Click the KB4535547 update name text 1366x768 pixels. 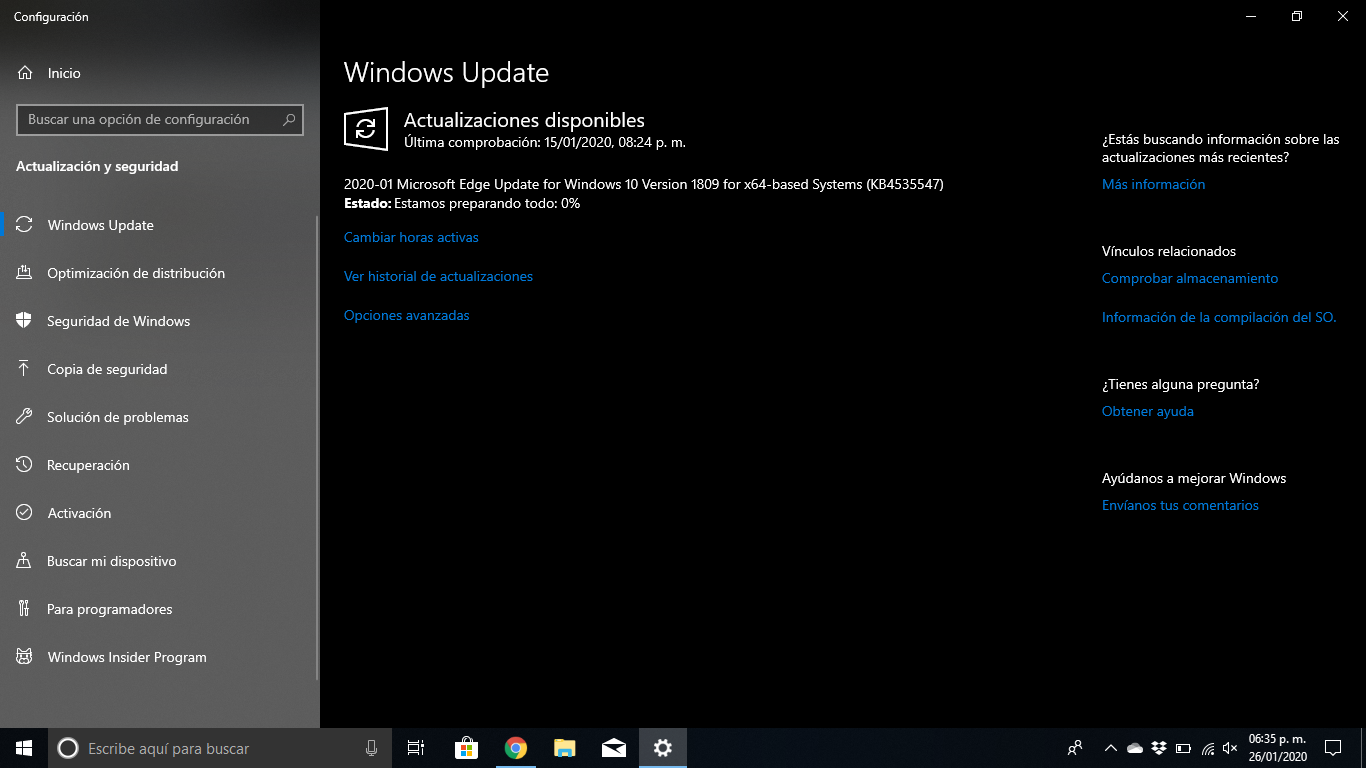tap(644, 184)
